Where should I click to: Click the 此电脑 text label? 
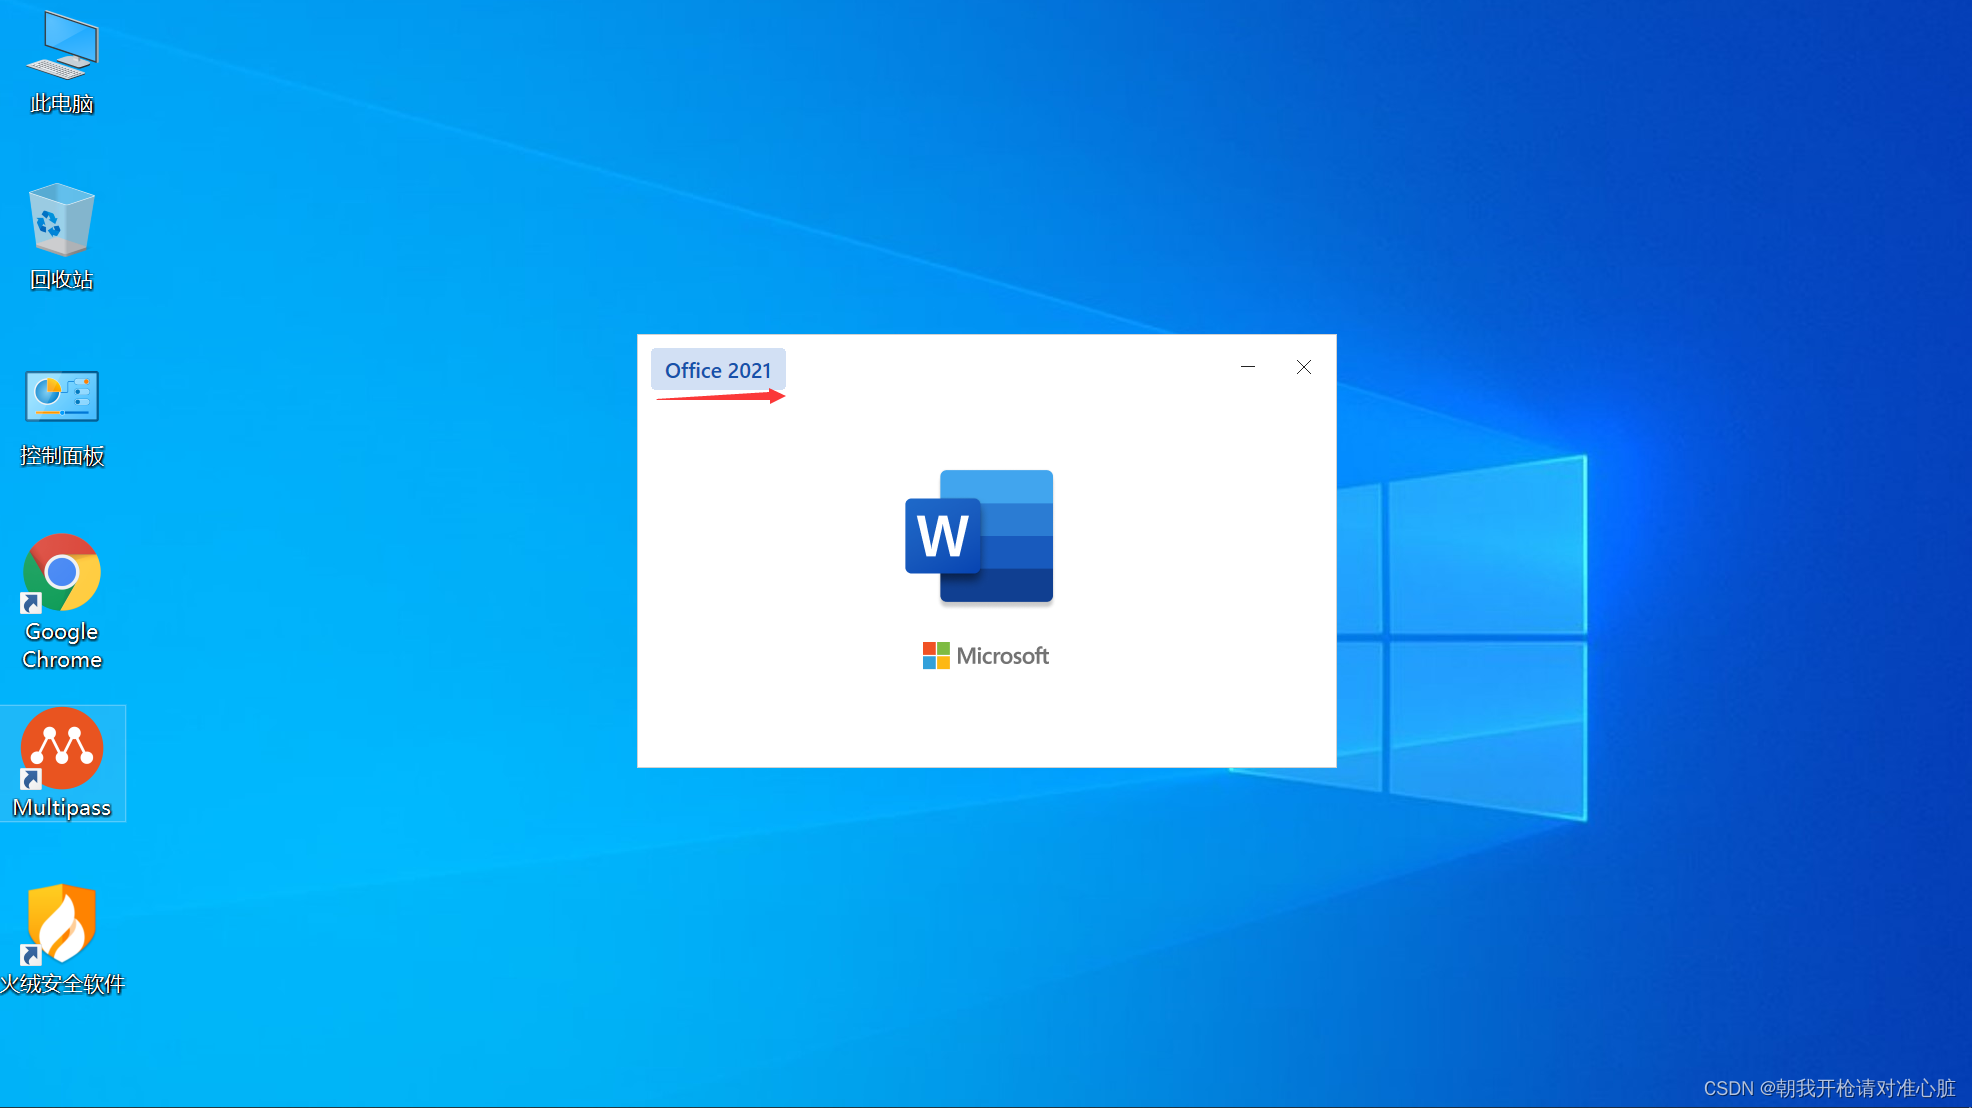pos(62,104)
